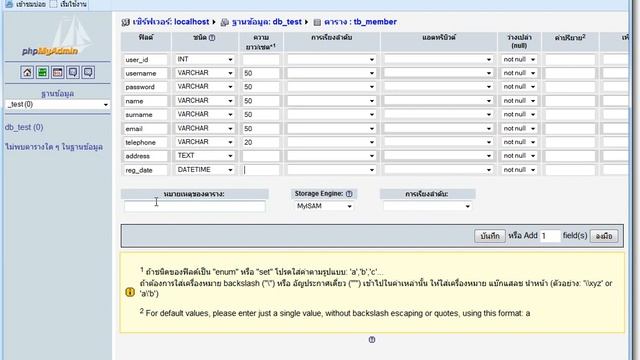Click the length field for reg_date
The width and height of the screenshot is (640, 360).
(x=261, y=170)
